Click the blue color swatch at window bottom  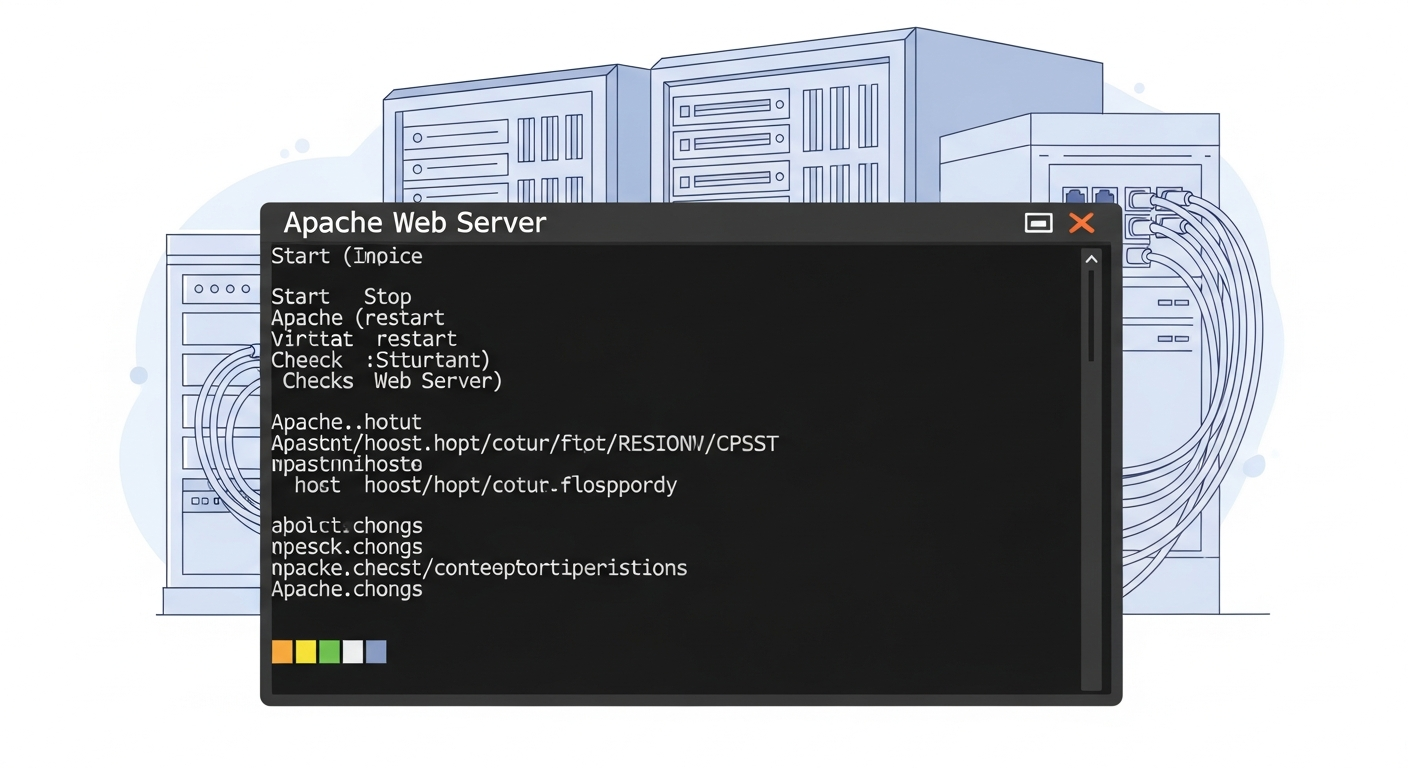point(377,651)
